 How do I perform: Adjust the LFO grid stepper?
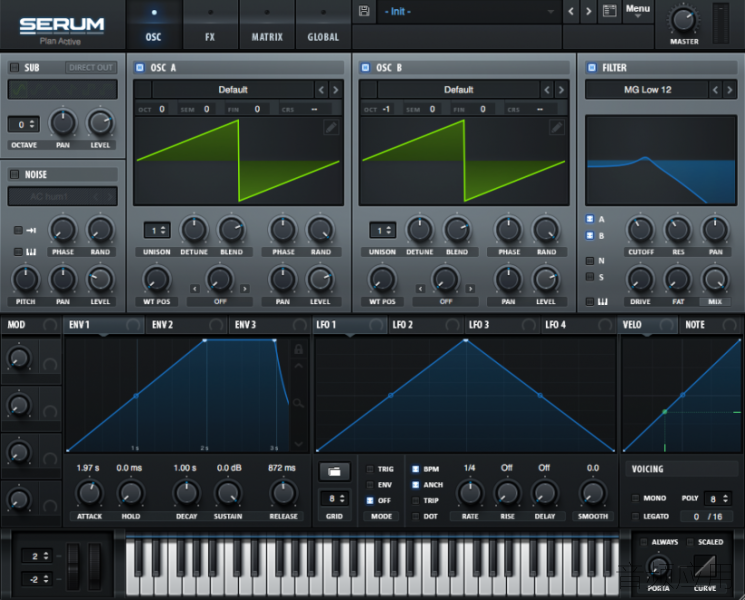point(334,498)
